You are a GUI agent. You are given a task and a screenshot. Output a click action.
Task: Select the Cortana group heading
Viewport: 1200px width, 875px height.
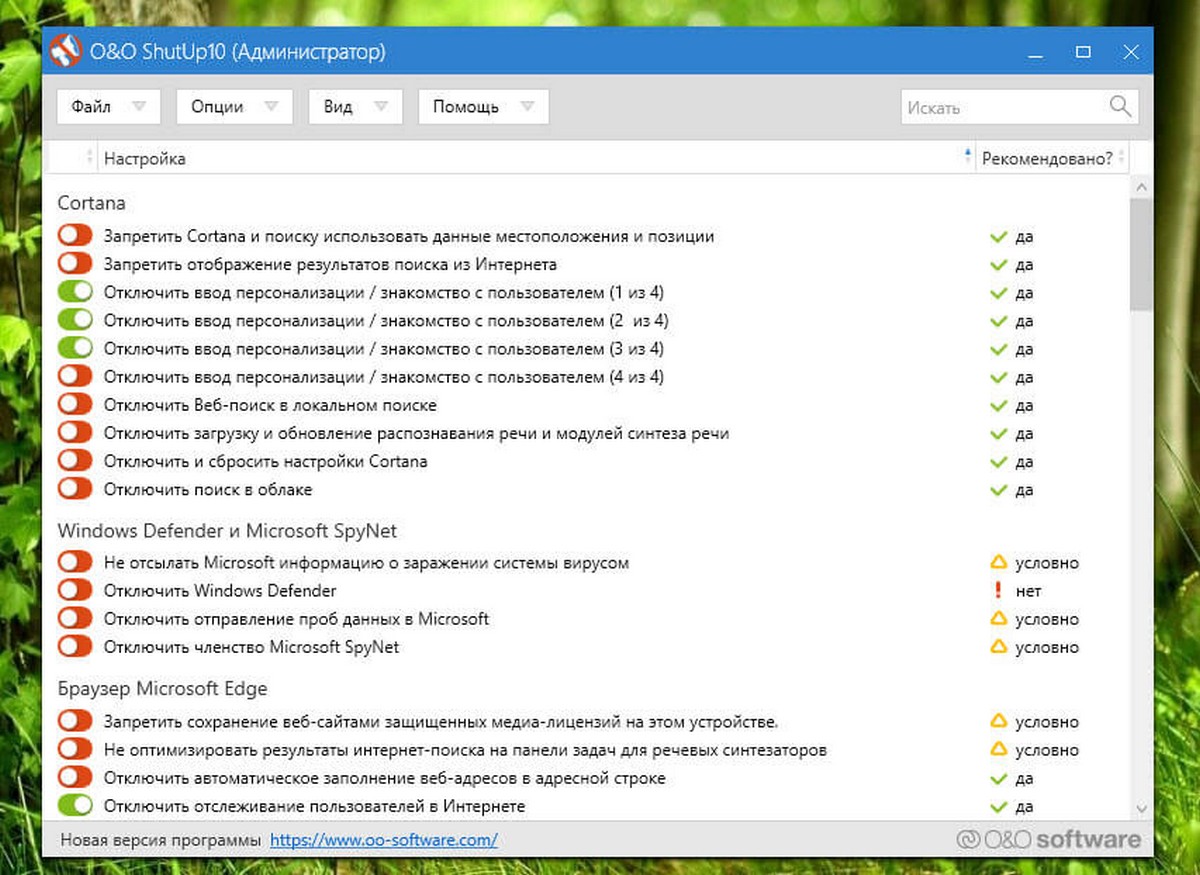[92, 203]
